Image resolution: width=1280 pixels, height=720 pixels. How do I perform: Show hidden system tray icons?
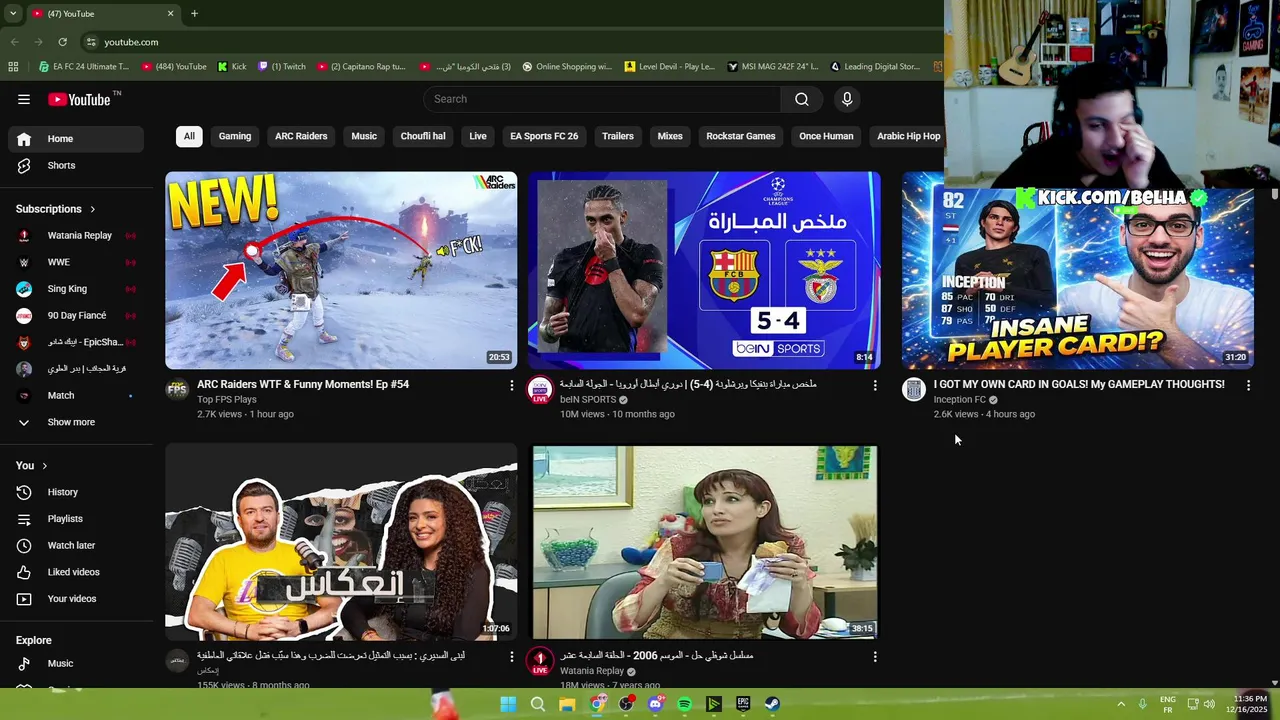point(1121,704)
